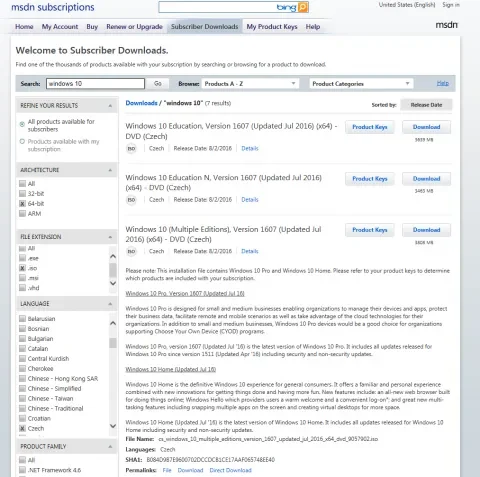Click Product Keys for Windows 10 Multiple Editions
Image resolution: width=480 pixels, height=477 pixels.
370,230
